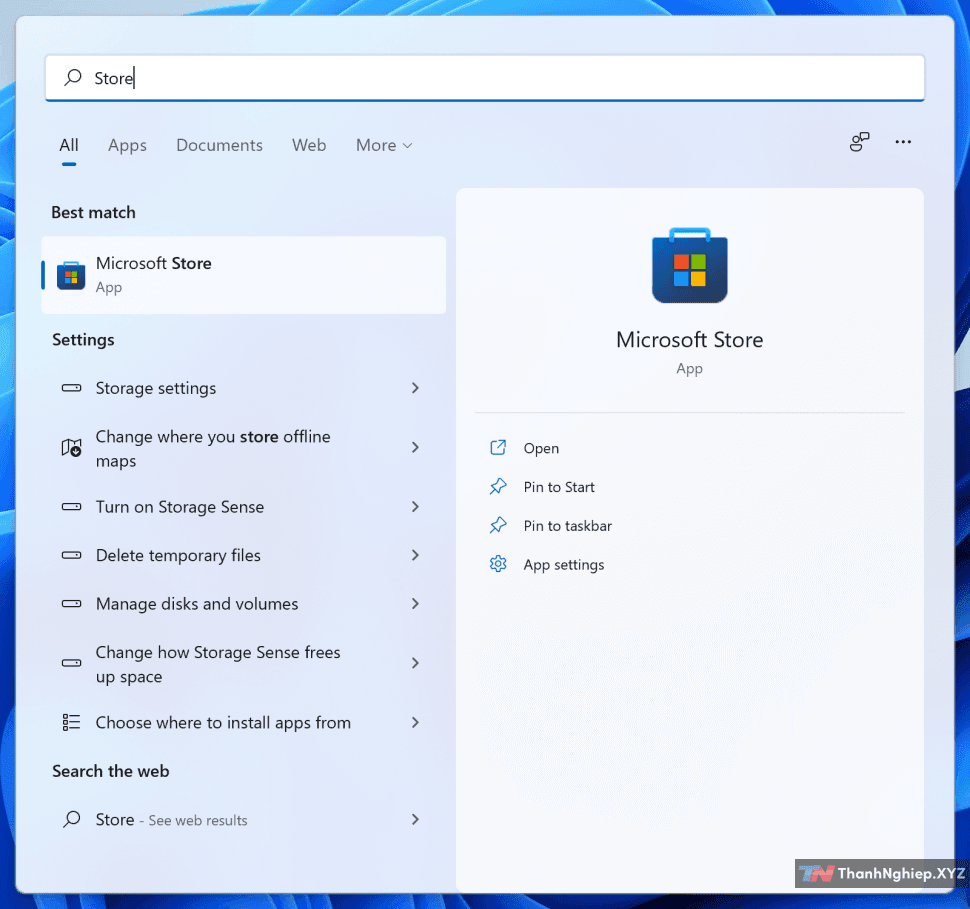
Task: Open the Microsoft Store app
Action: coord(541,448)
